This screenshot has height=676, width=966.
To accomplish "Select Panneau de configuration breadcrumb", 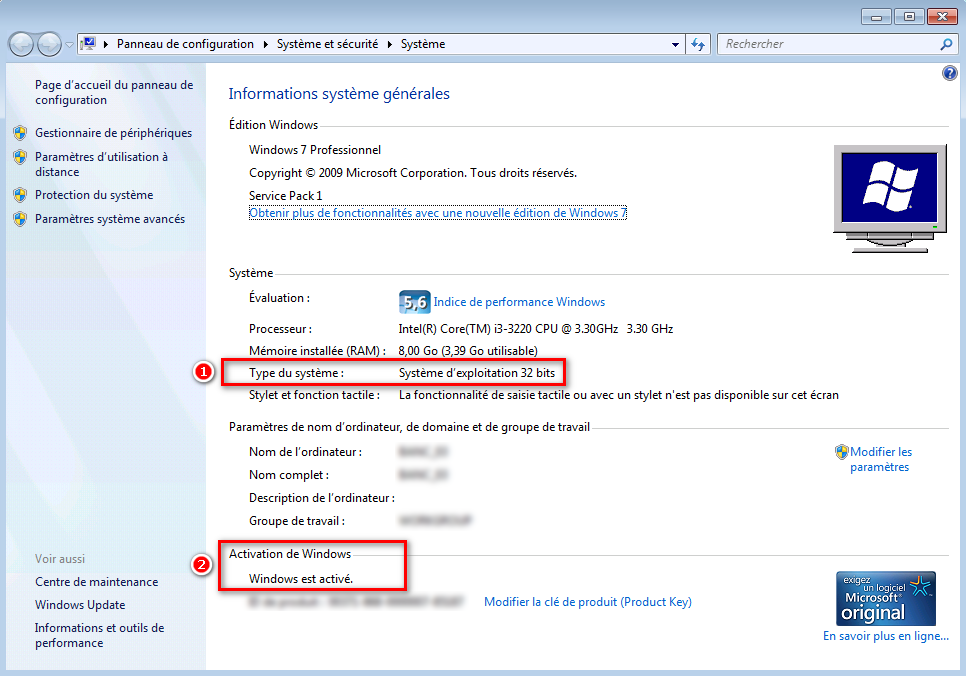I will [x=185, y=44].
